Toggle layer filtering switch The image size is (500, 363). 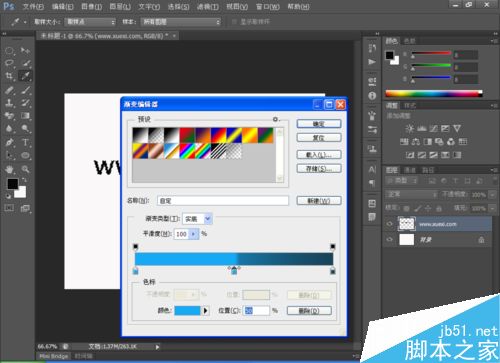494,181
